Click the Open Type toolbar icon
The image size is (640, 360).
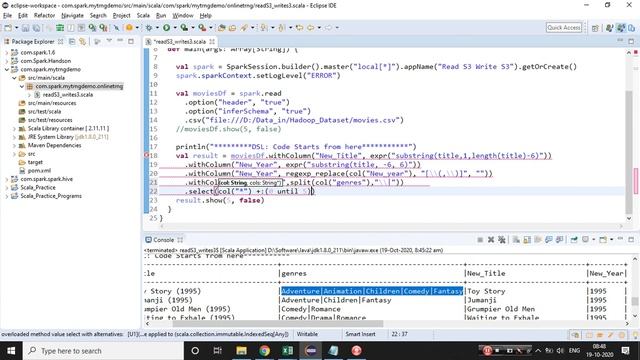coord(222,28)
